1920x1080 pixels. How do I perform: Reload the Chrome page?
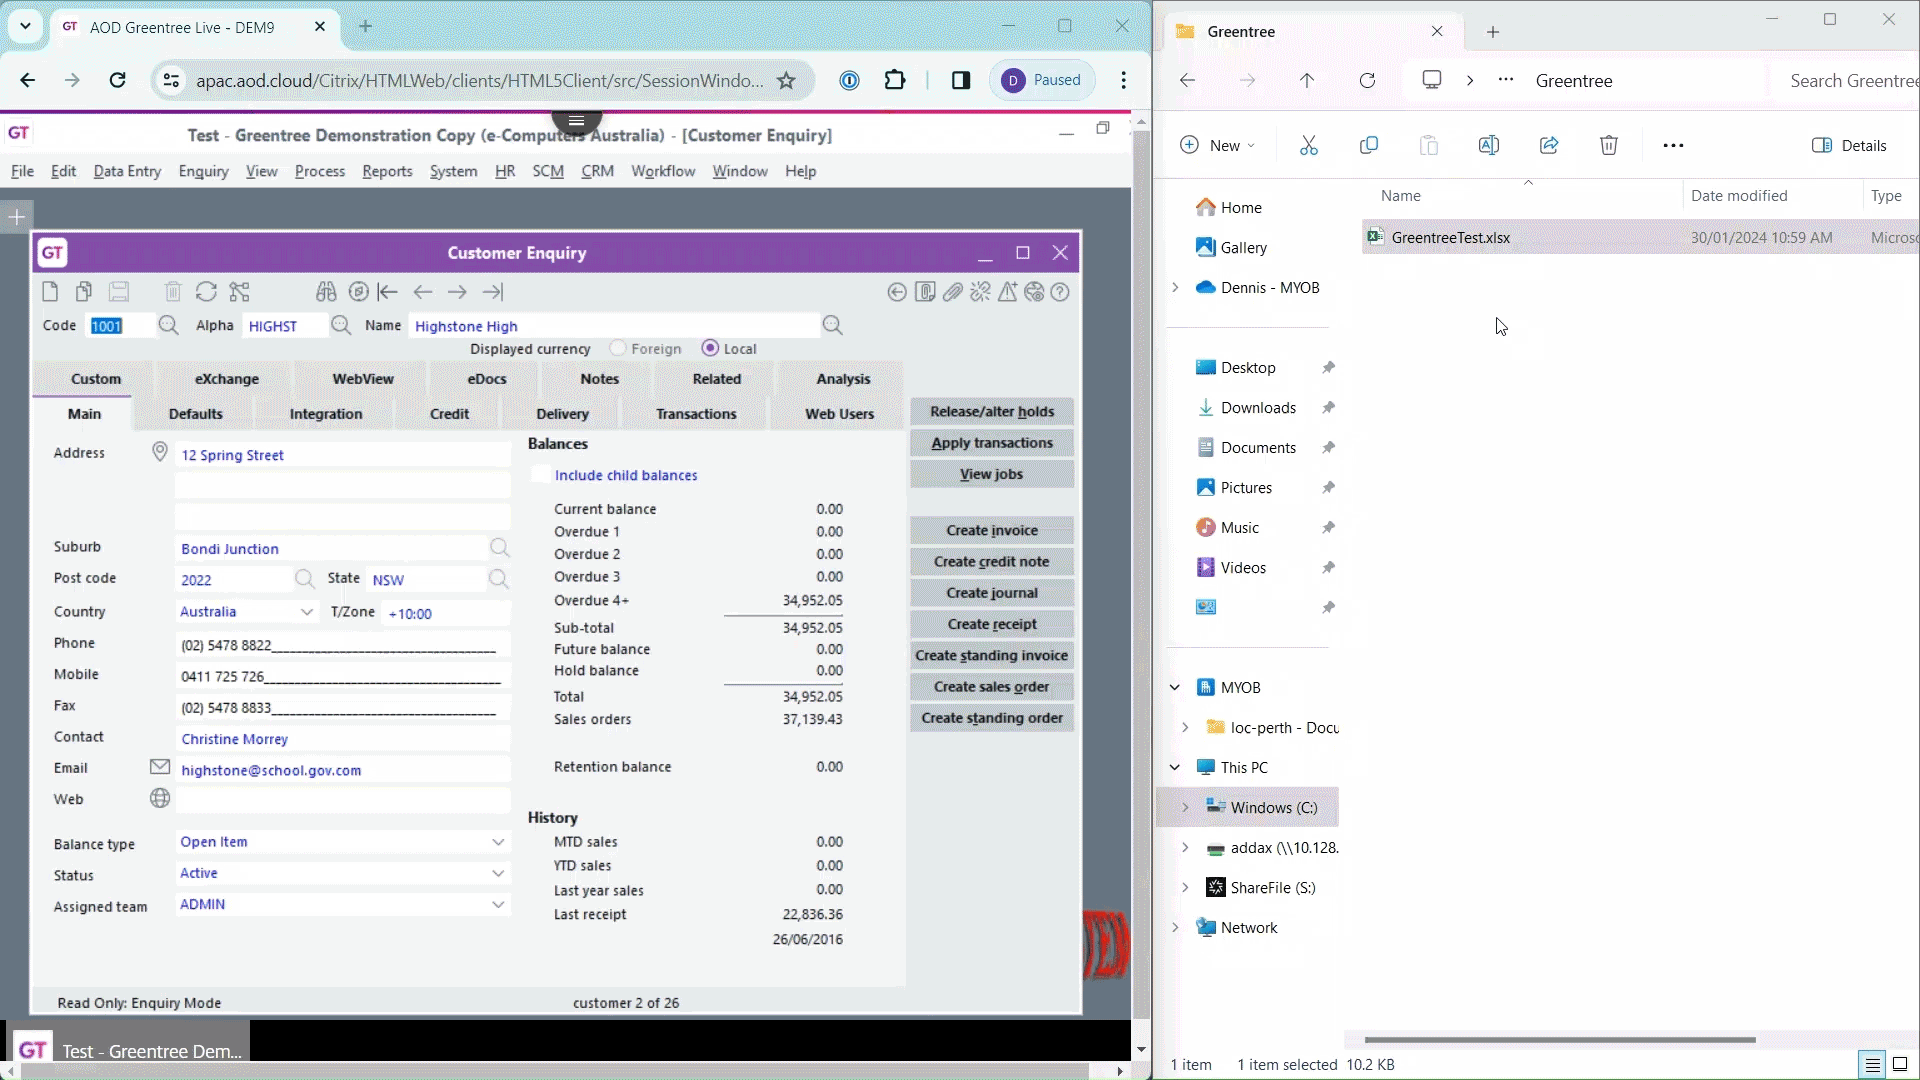tap(118, 81)
